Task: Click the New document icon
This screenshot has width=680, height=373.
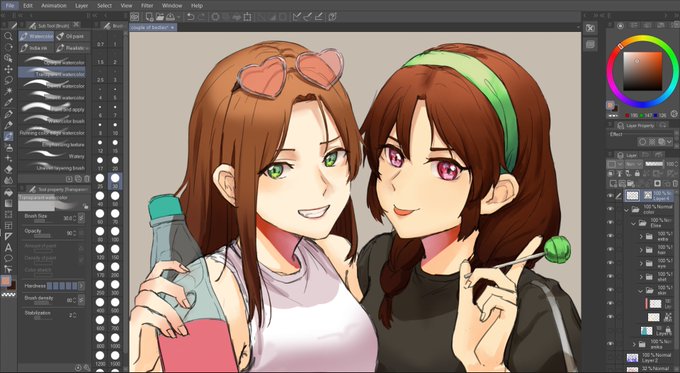Action: (x=150, y=17)
